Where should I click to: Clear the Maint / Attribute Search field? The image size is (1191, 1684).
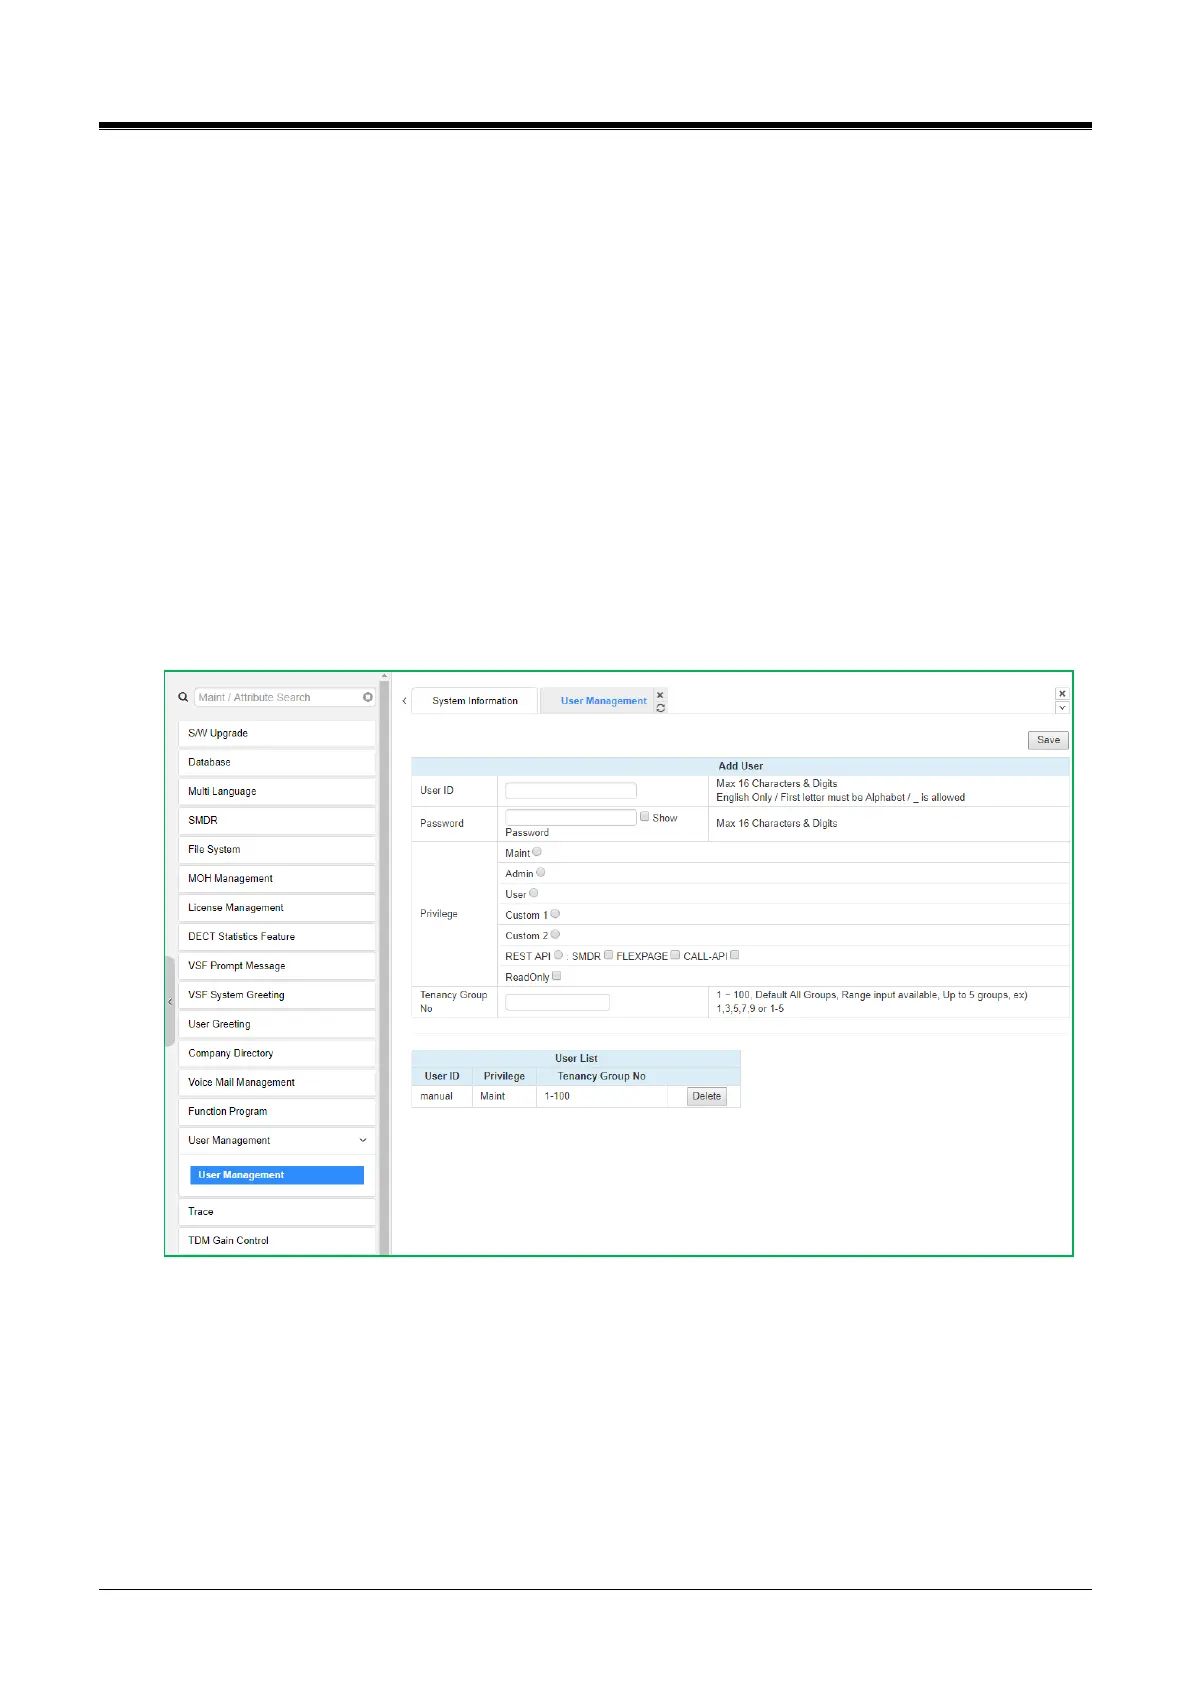(368, 697)
